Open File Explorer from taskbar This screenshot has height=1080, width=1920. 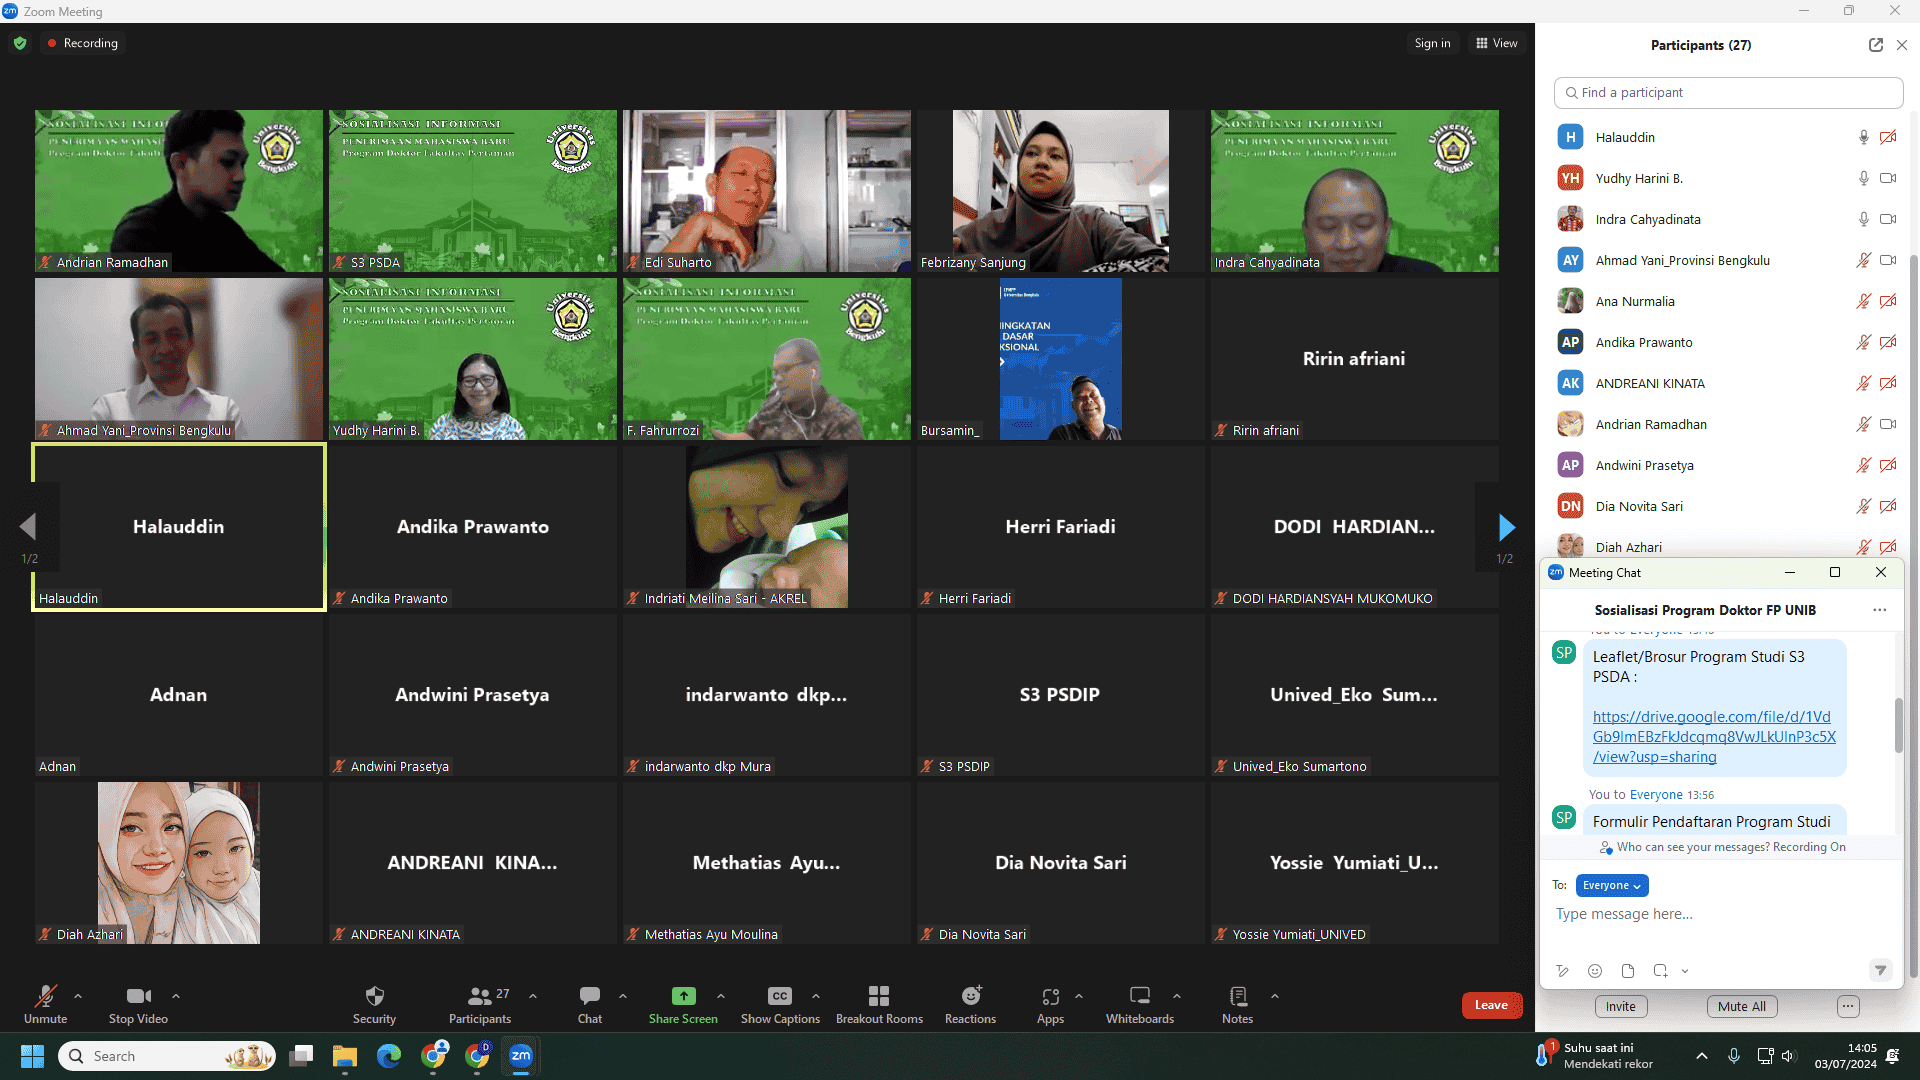[345, 1056]
